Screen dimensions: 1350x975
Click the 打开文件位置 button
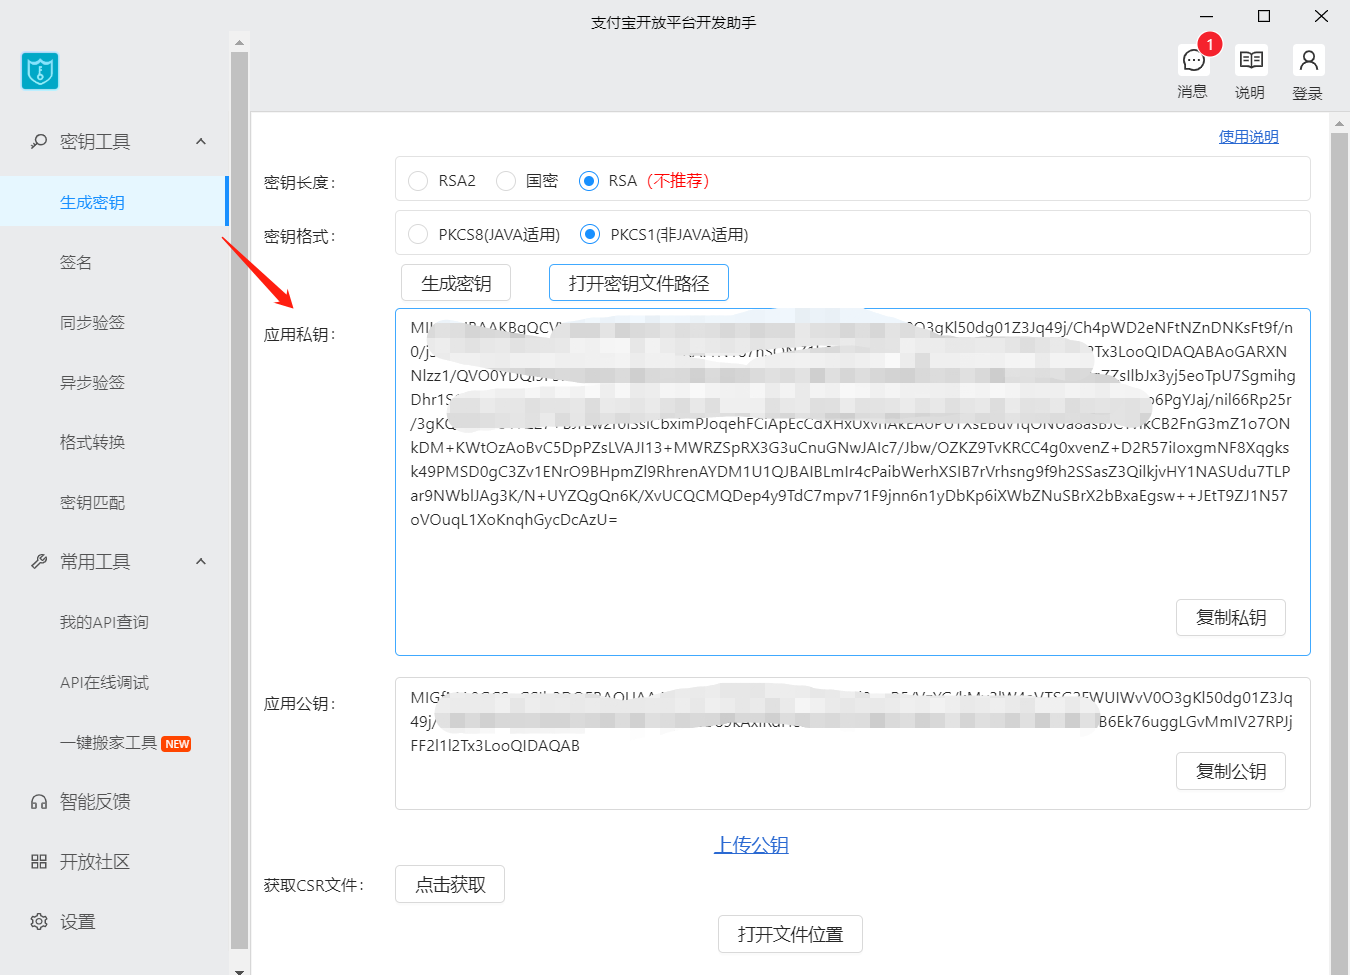click(790, 934)
